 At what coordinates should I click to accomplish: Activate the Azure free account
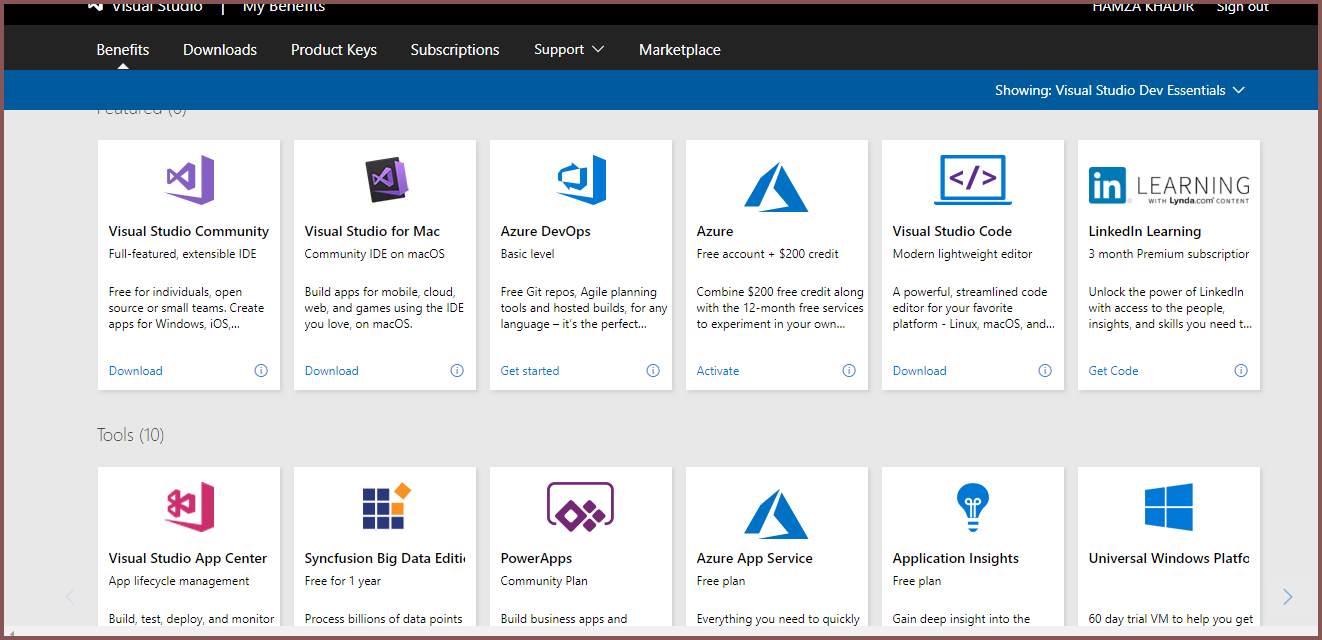click(718, 370)
